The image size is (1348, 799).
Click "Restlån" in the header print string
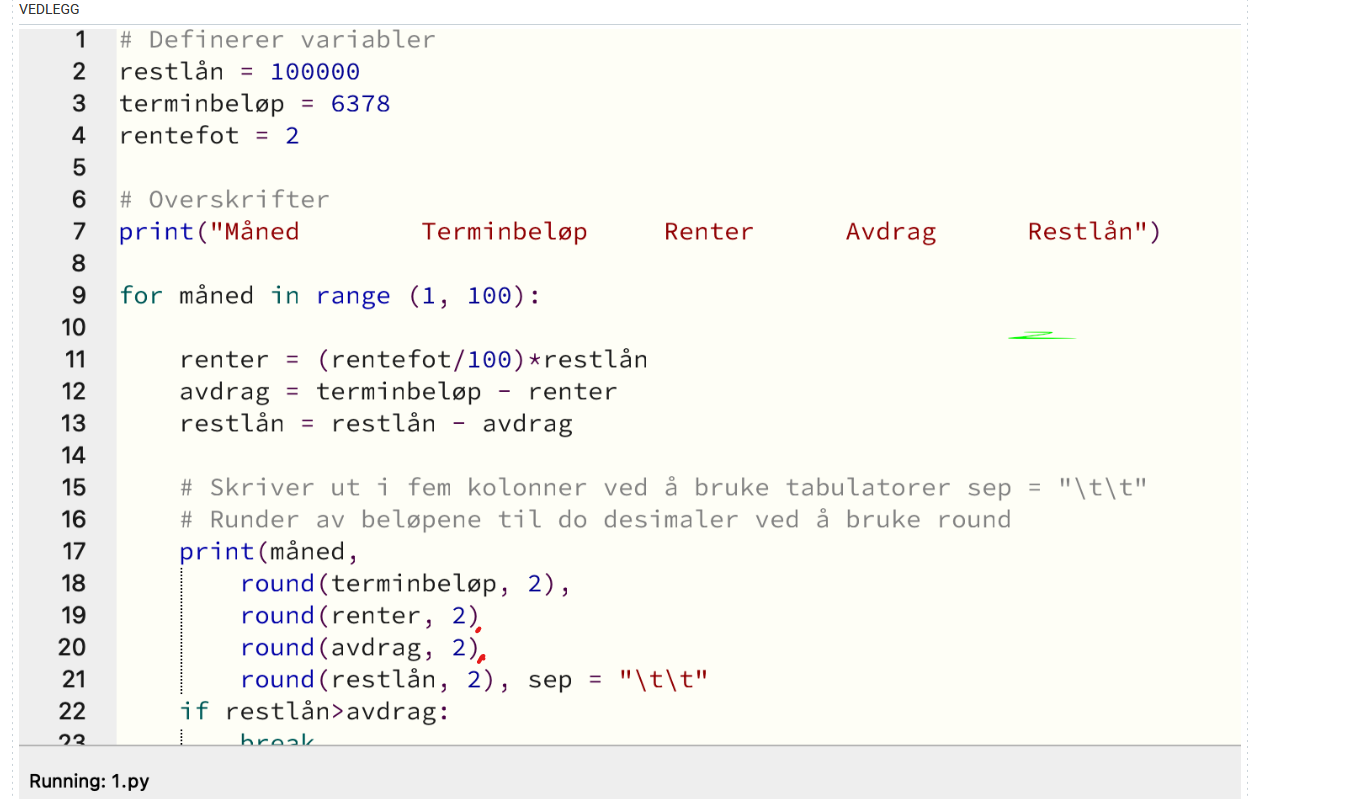tap(1086, 232)
